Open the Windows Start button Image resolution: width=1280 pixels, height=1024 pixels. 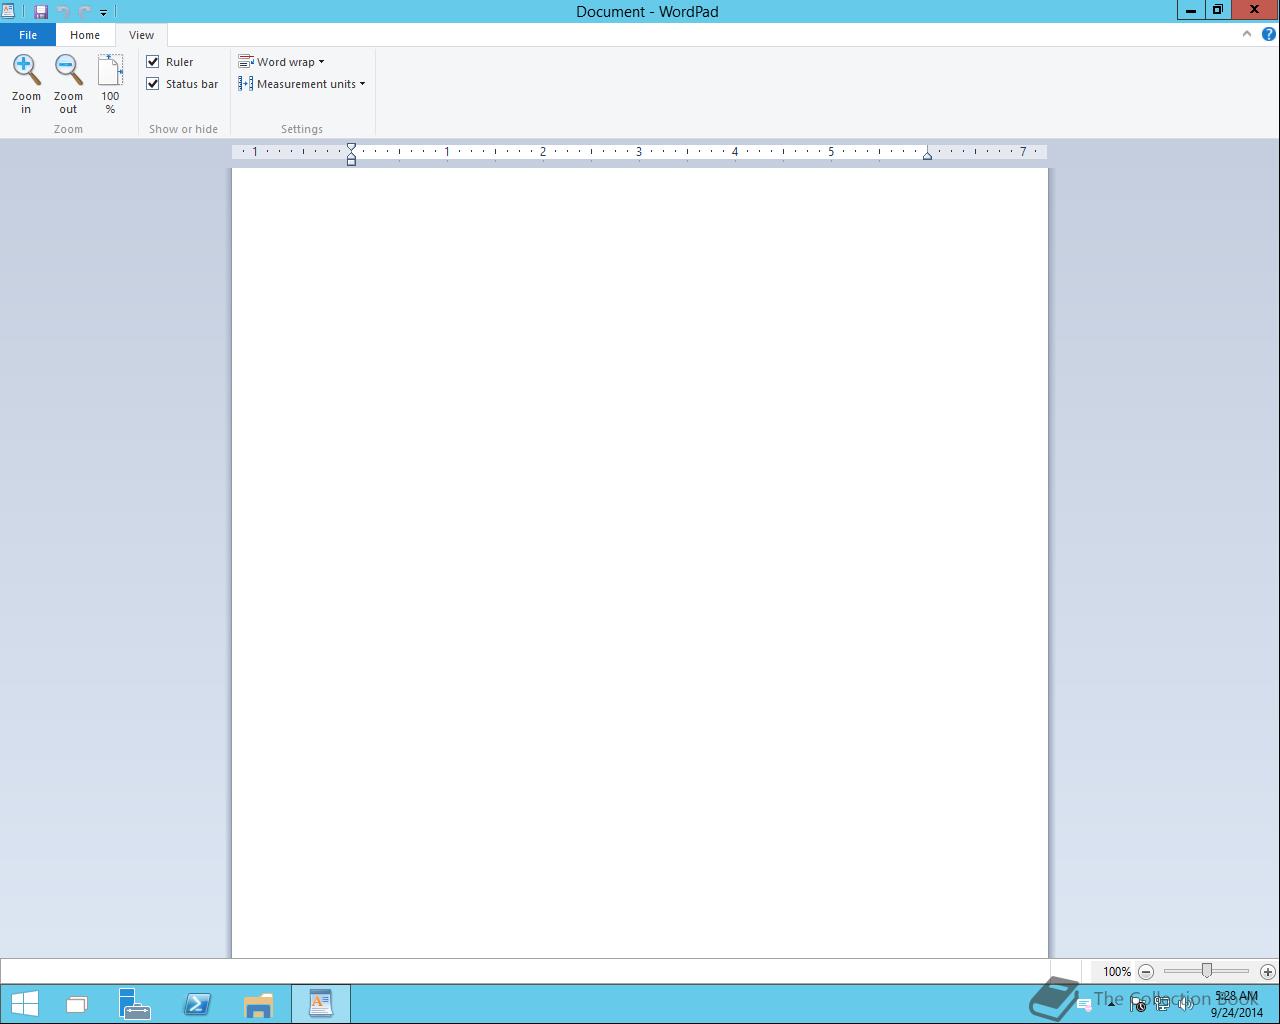[x=24, y=1004]
